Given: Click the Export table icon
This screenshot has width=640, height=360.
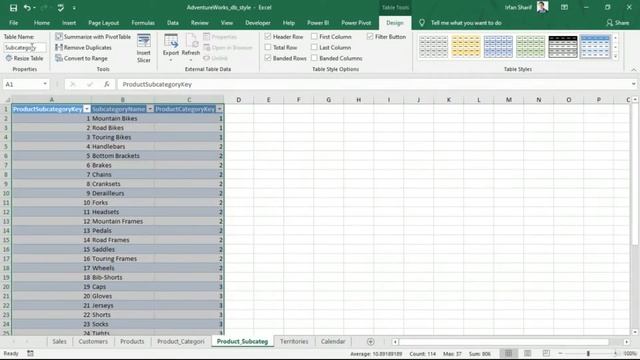Looking at the screenshot, I should click(171, 41).
